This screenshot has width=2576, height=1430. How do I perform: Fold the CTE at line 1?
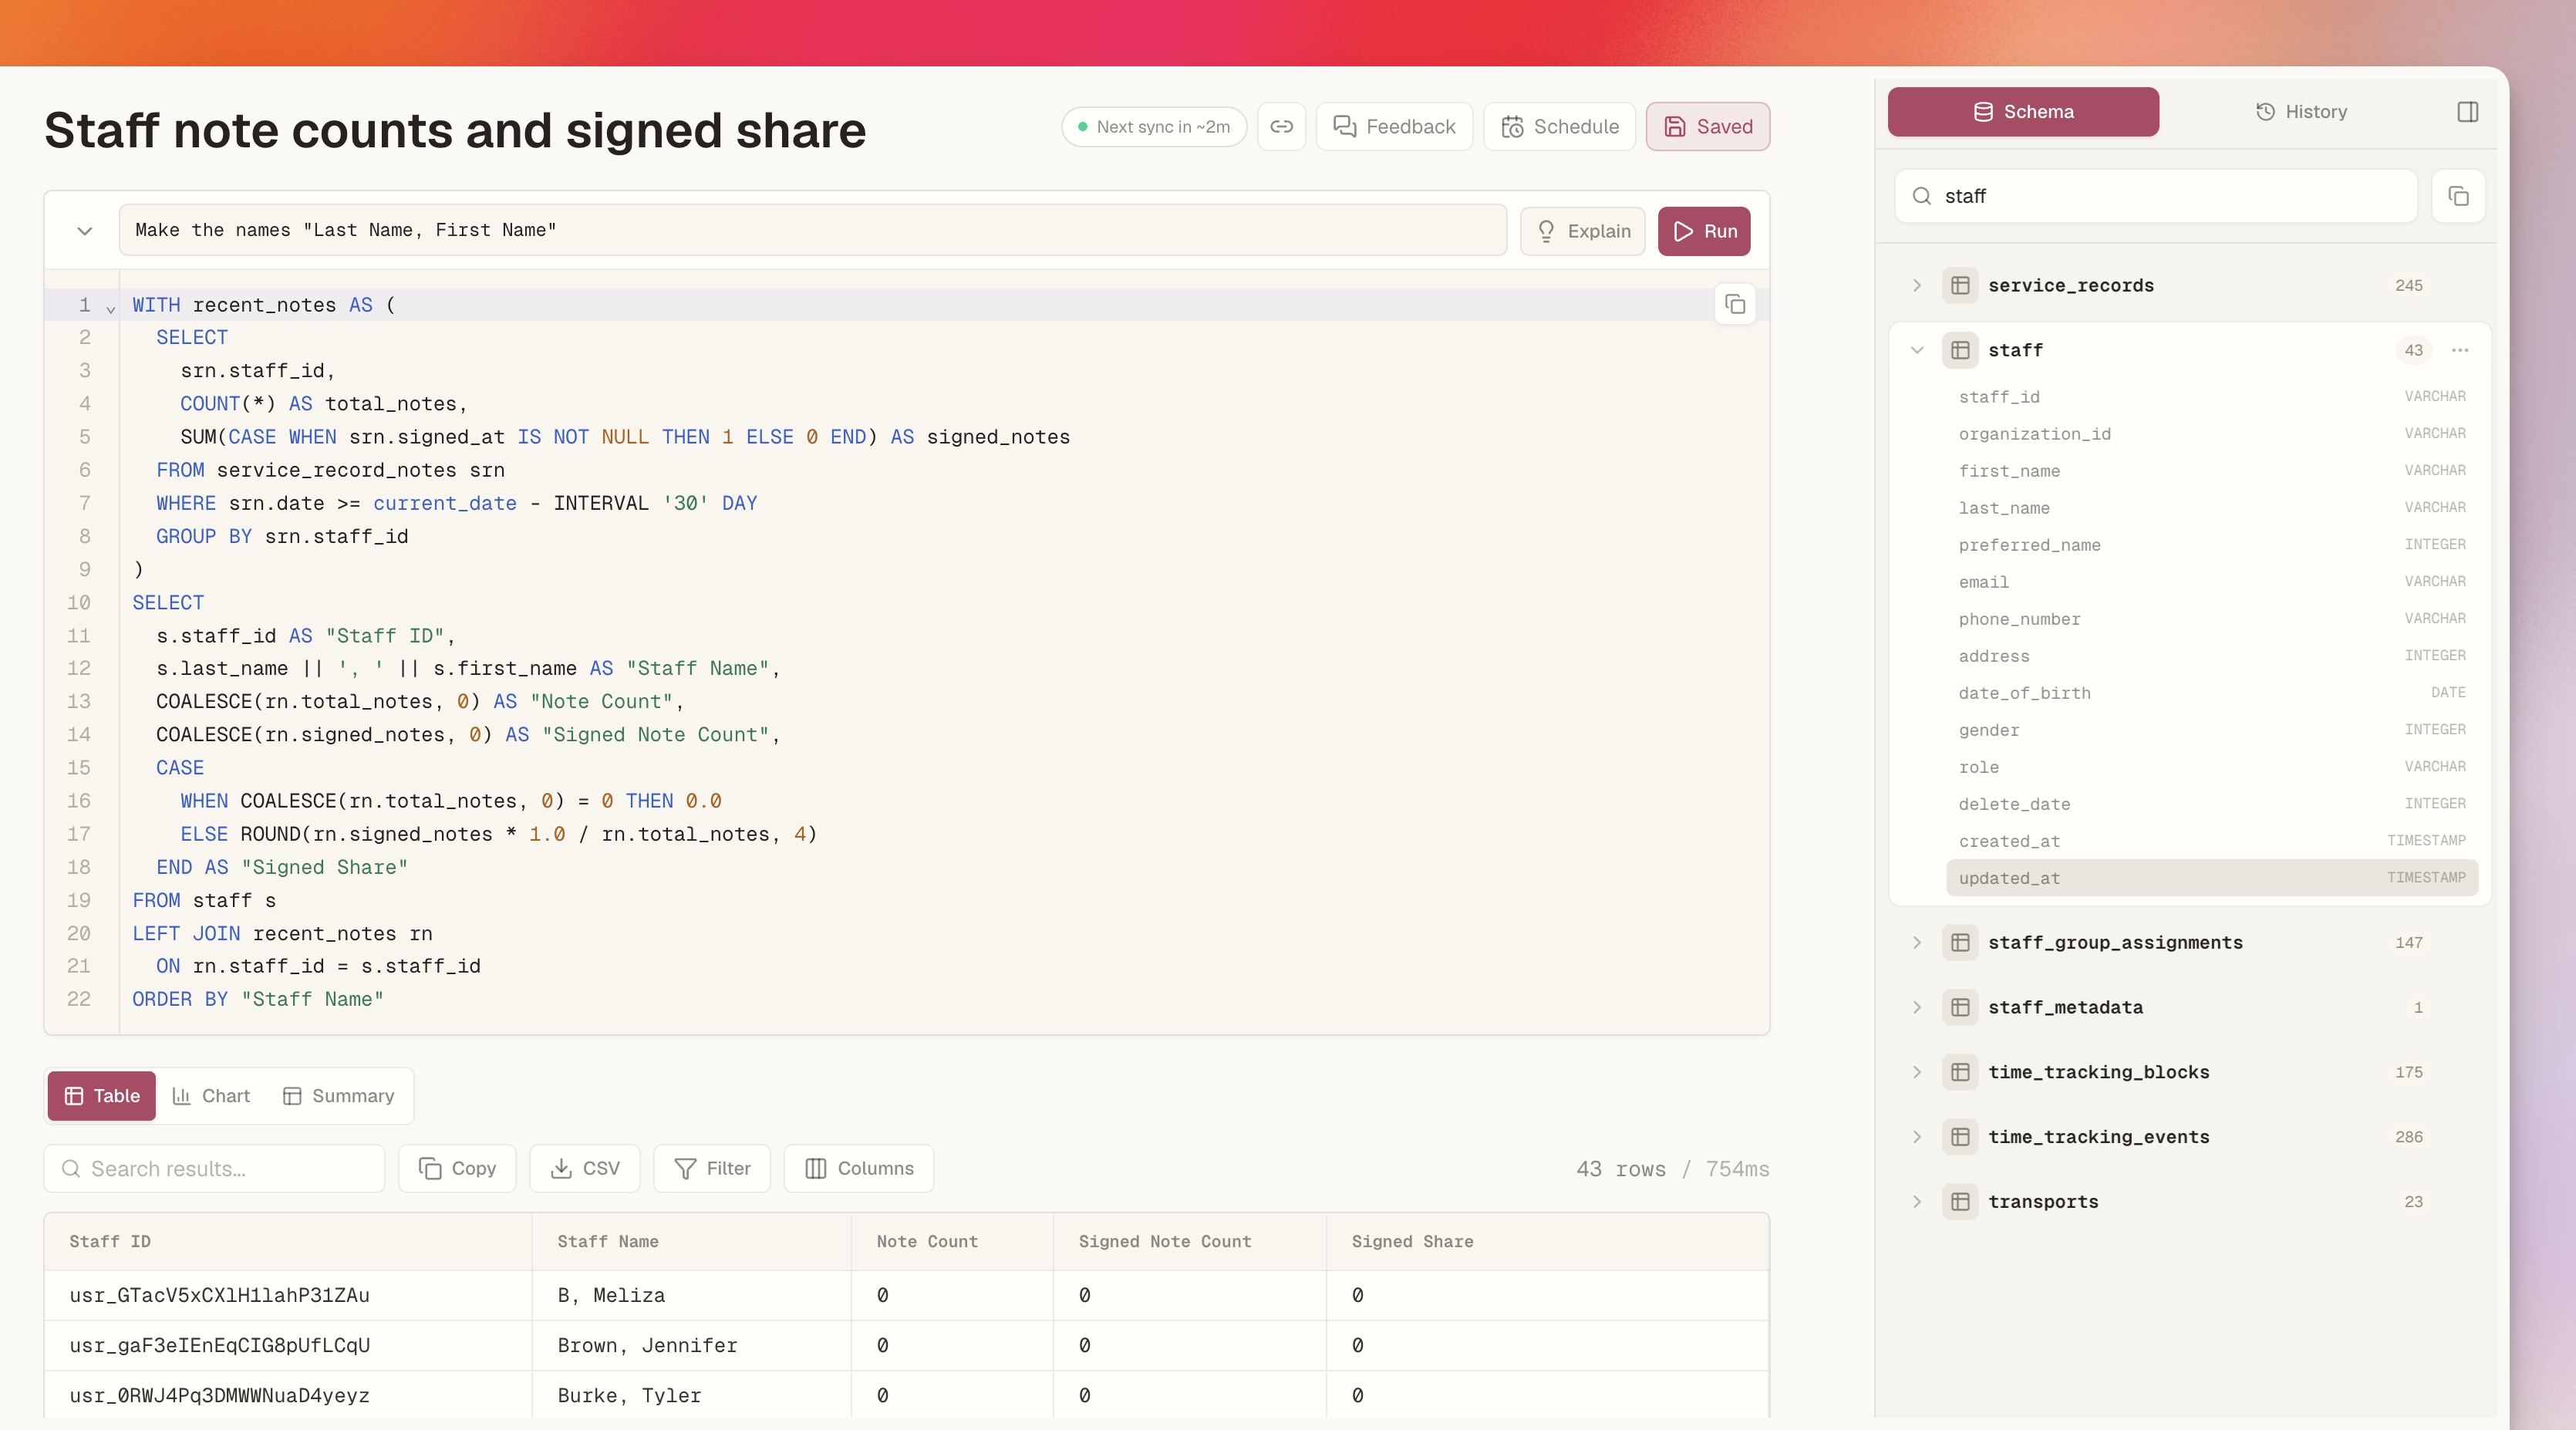pos(111,309)
